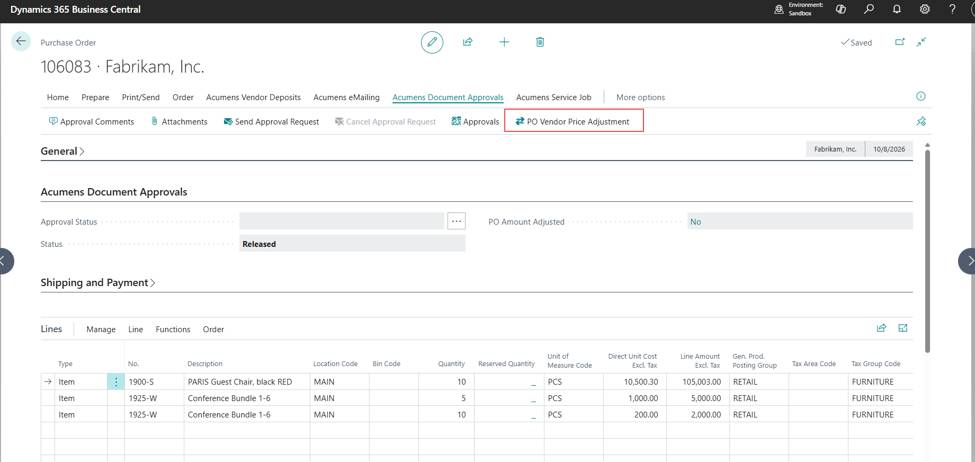975x462 pixels.
Task: Open row menu dots for 1900-S line
Action: click(x=116, y=382)
